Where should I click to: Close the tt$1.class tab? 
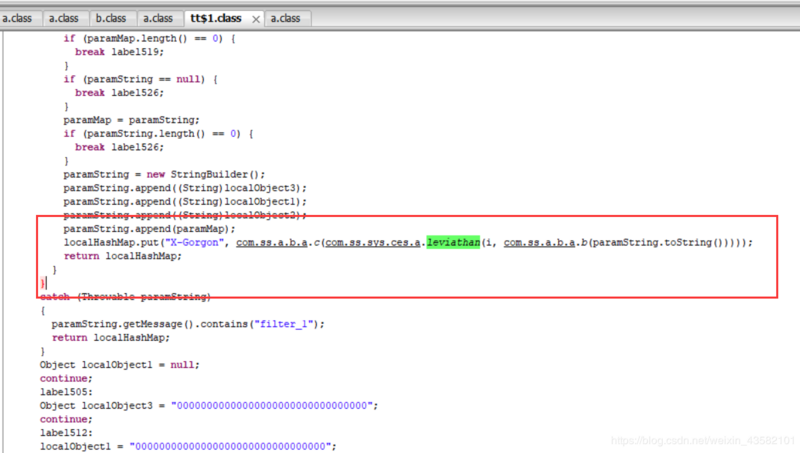256,19
